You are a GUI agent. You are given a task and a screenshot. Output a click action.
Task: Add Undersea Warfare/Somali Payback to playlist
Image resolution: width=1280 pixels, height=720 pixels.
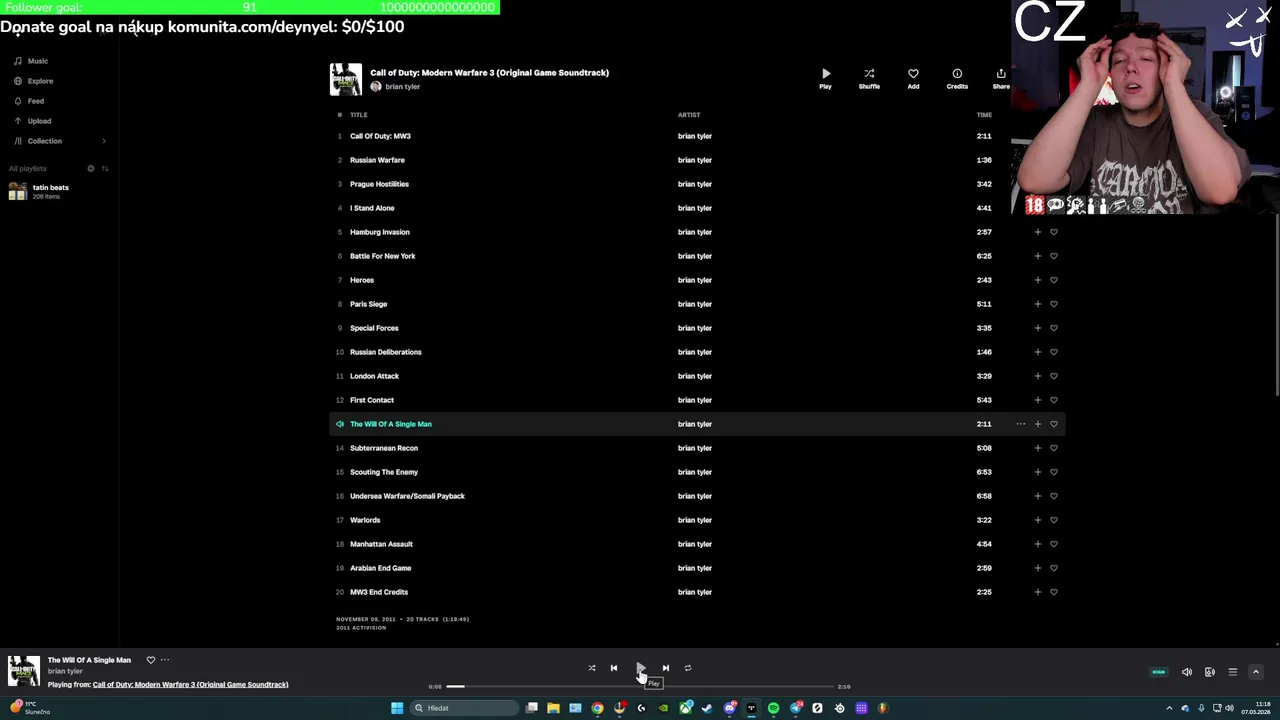coord(1037,496)
